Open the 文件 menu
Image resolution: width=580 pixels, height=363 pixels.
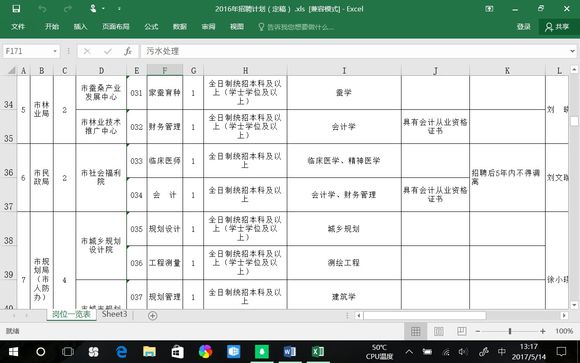tap(18, 27)
